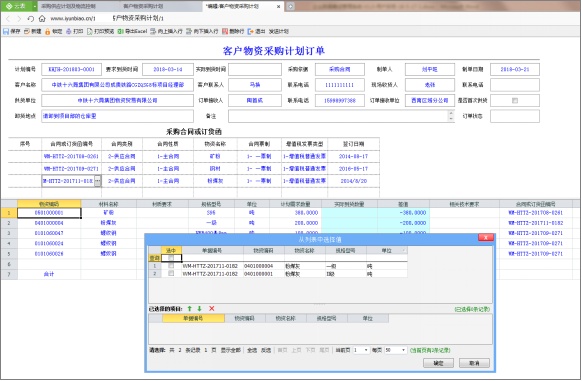Image resolution: width=582 pixels, height=381 pixels.
Task: Click 发送计划 in the toolbar
Action: [x=279, y=32]
